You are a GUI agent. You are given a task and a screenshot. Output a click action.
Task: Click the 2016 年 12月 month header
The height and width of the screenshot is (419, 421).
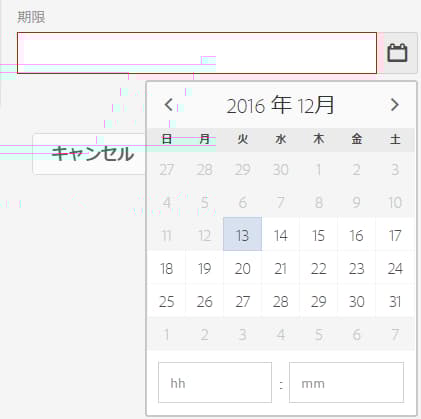pos(280,105)
